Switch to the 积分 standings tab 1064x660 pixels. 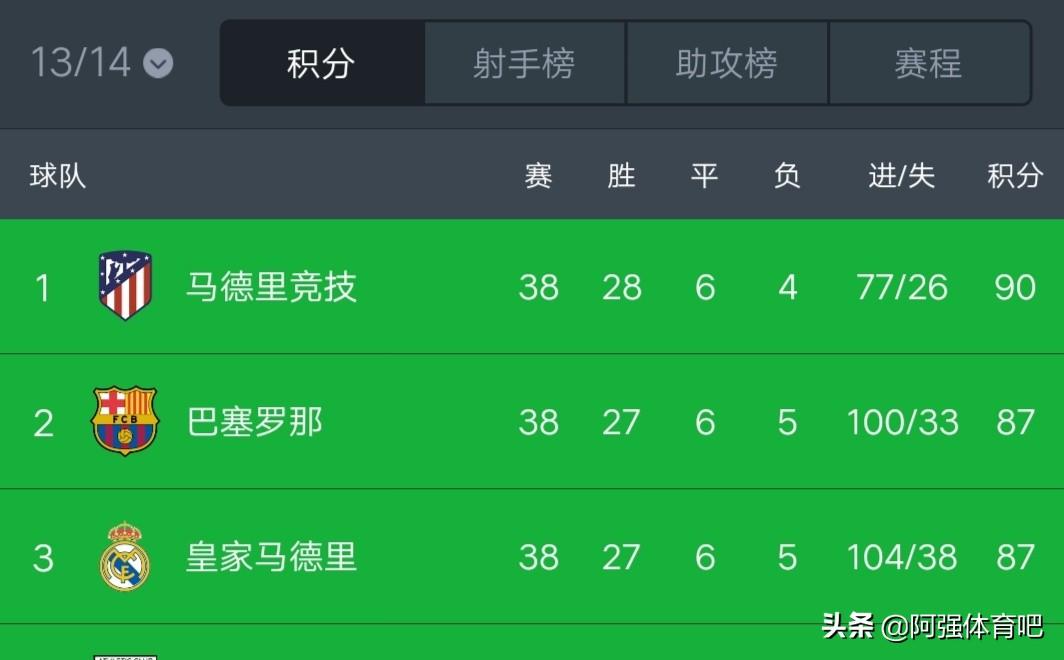pos(321,64)
